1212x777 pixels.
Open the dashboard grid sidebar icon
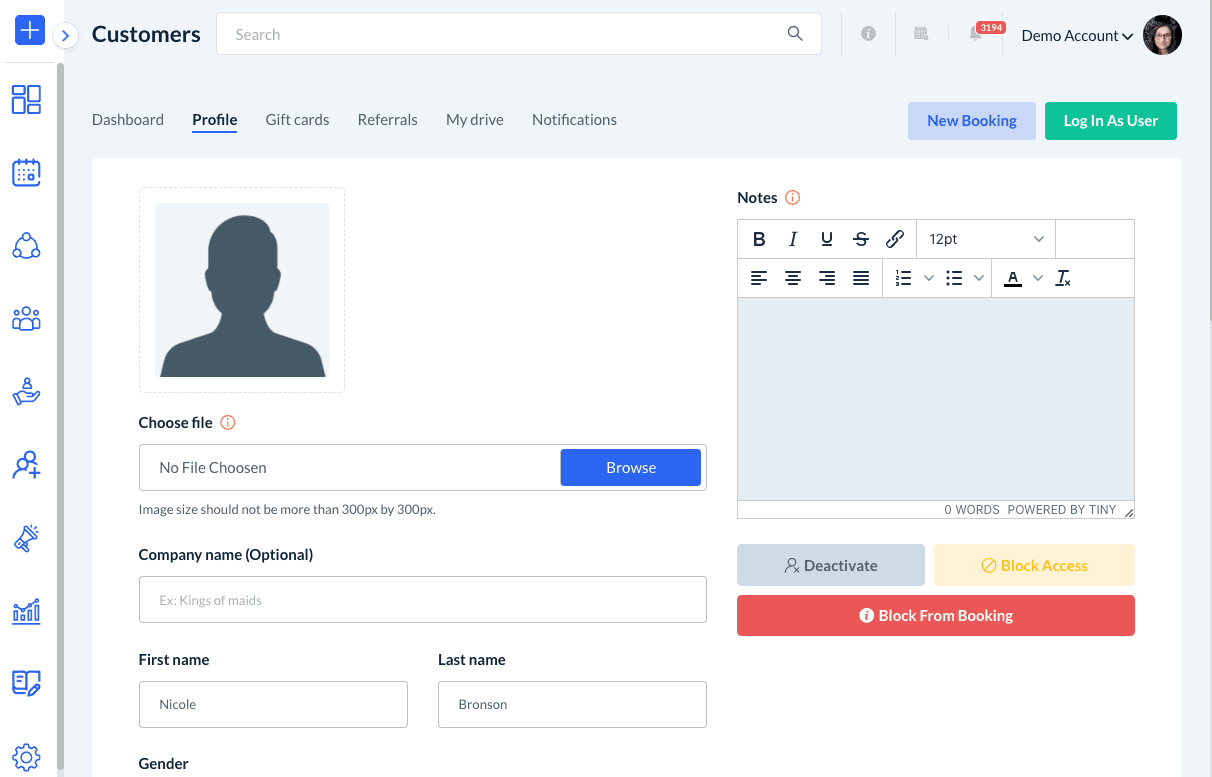click(26, 99)
